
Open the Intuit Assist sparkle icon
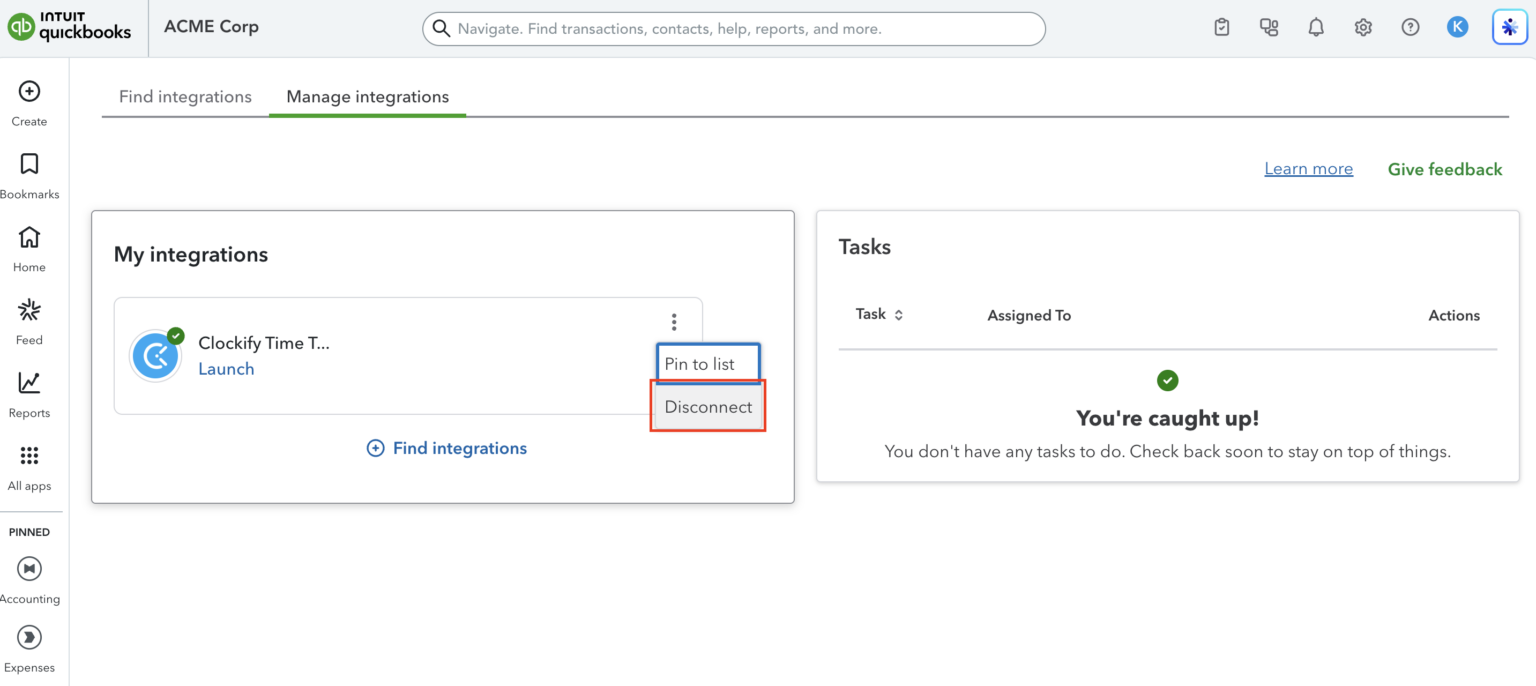click(x=1510, y=28)
